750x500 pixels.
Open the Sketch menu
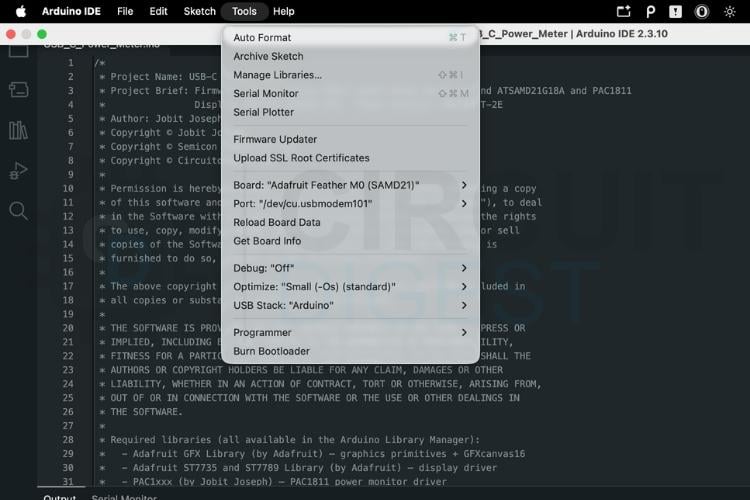199,11
